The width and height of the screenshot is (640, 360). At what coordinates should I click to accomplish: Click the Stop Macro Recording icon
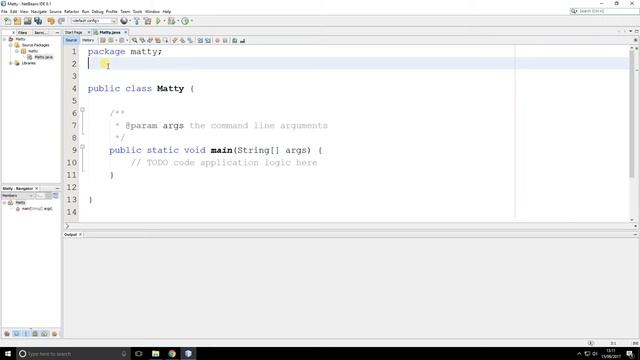click(225, 40)
